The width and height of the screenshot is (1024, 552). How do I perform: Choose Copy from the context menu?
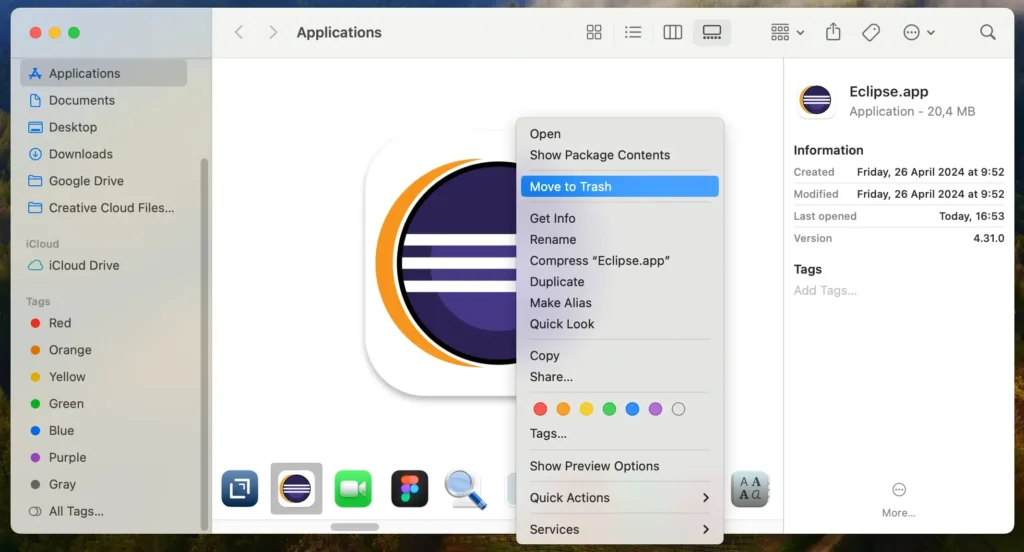tap(620, 355)
